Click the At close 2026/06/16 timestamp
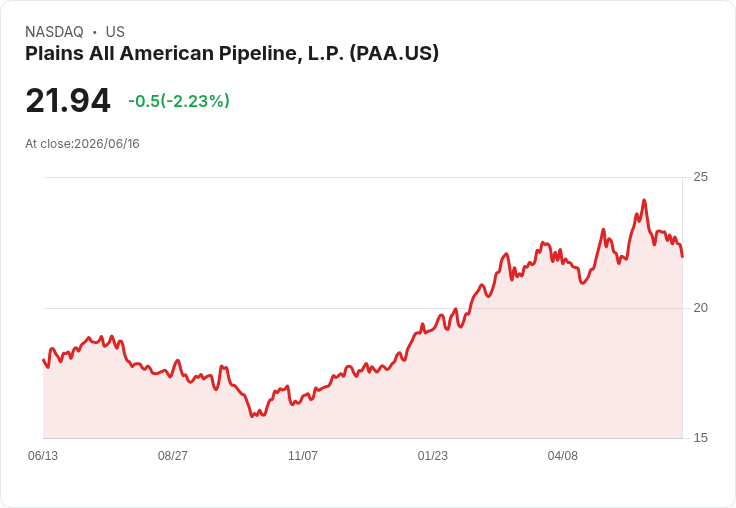 [x=82, y=144]
